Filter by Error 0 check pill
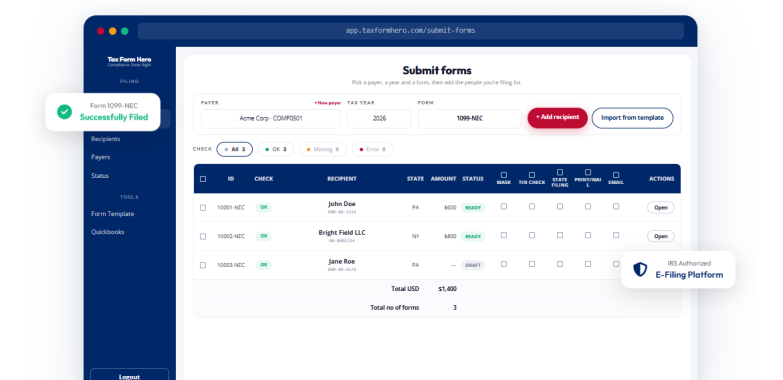Viewport: 783px width, 380px height. click(x=372, y=149)
